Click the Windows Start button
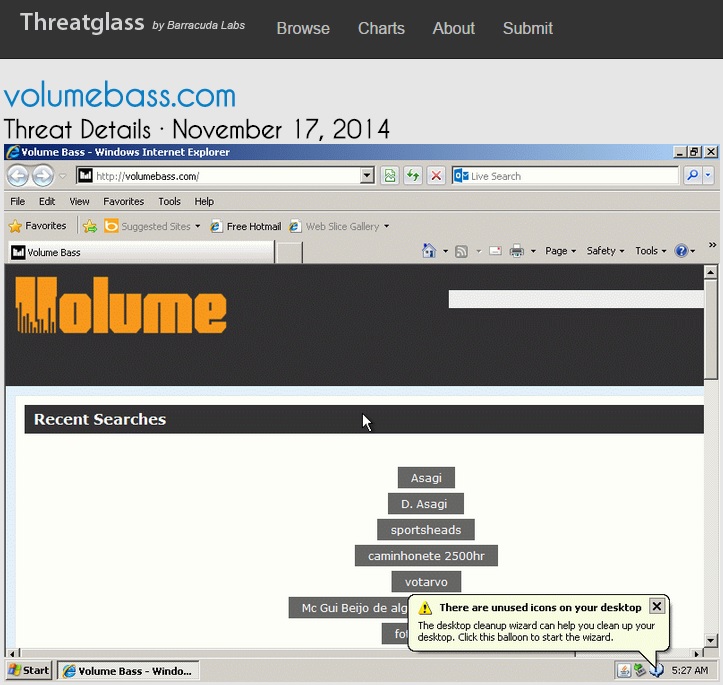This screenshot has width=723, height=685. [29, 670]
